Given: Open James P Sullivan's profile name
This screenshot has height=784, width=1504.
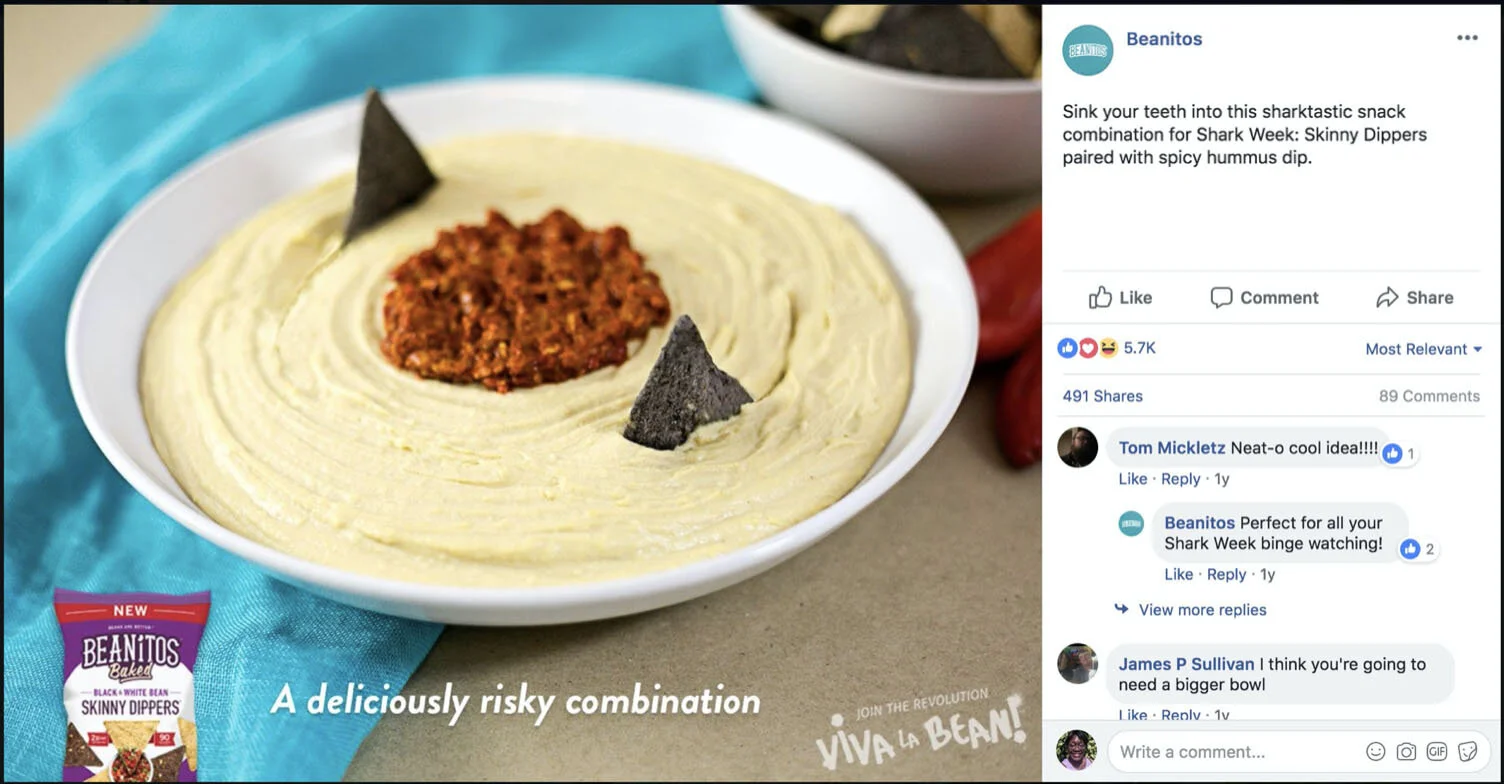Looking at the screenshot, I should (x=1186, y=664).
